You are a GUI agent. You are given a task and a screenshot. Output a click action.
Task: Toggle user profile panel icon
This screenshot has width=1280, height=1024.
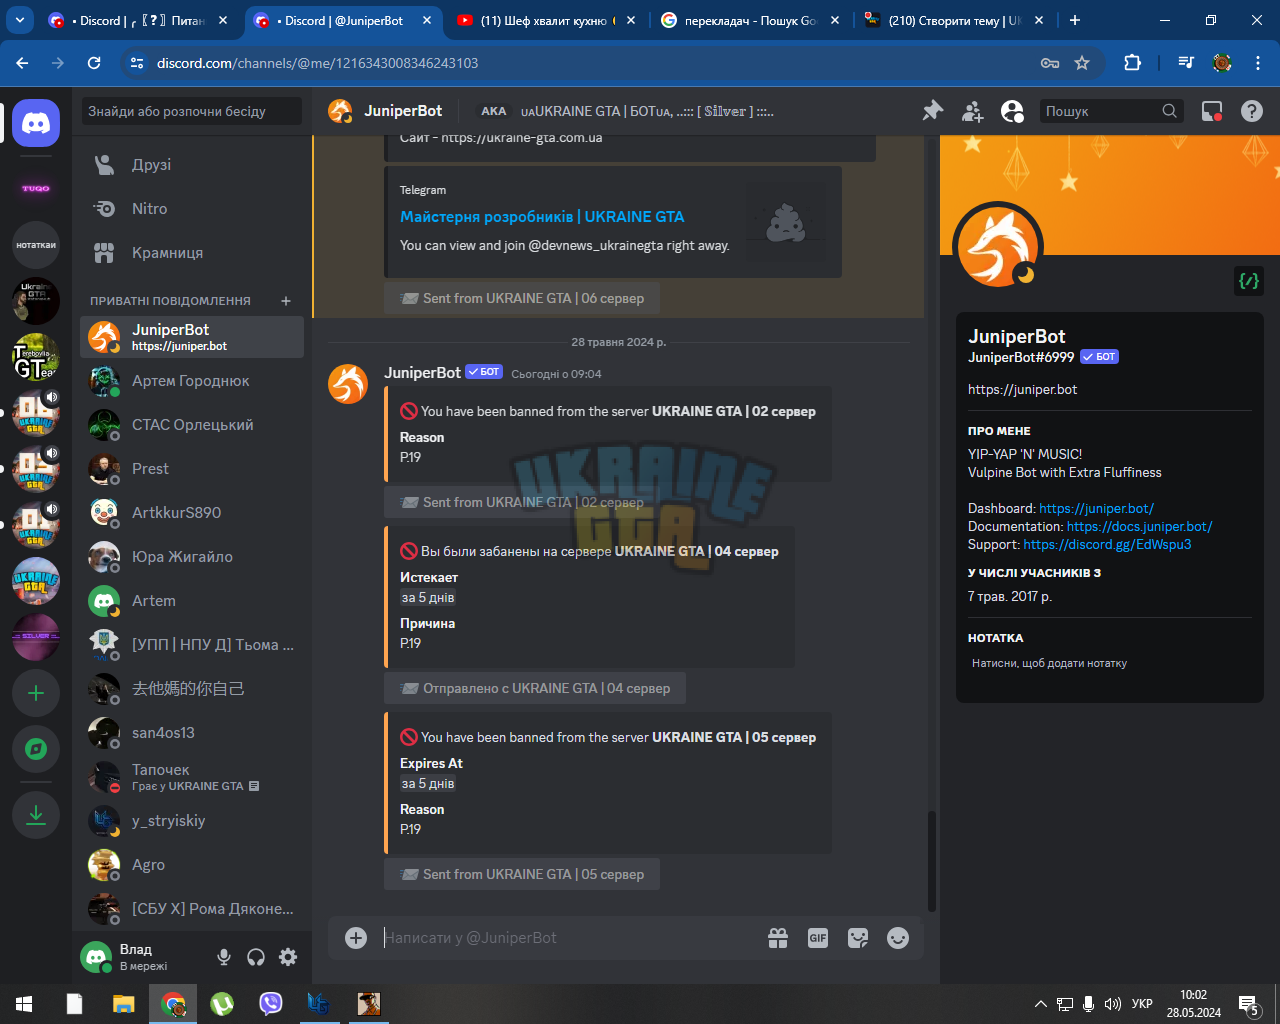(x=1012, y=111)
